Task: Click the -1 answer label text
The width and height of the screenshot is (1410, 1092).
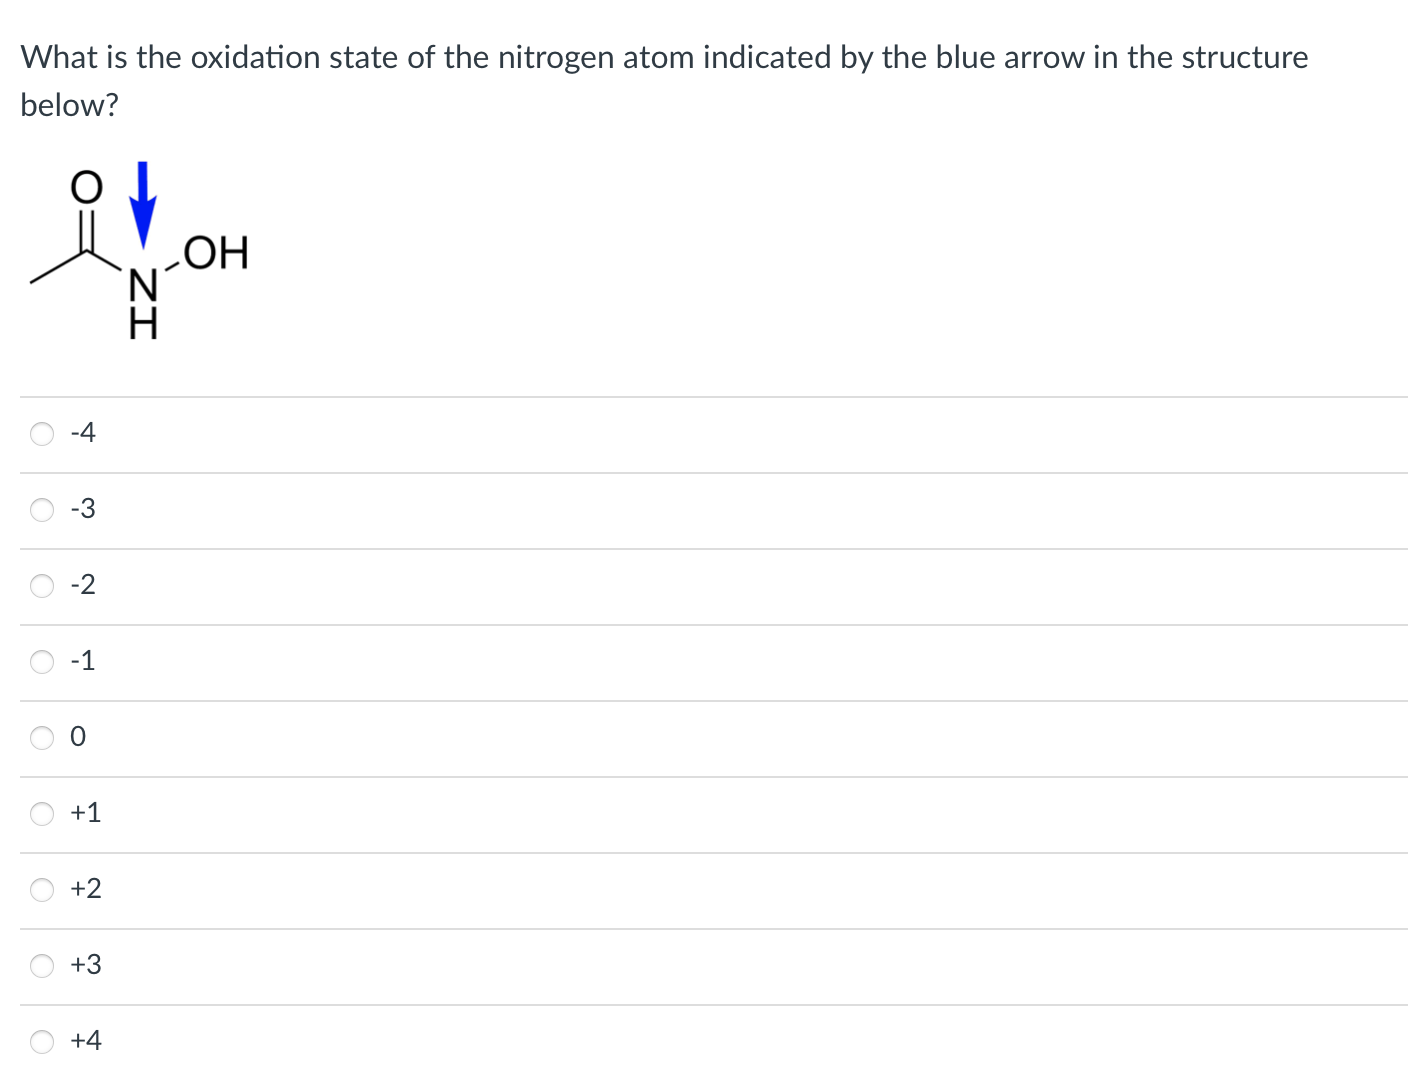Action: (x=83, y=660)
